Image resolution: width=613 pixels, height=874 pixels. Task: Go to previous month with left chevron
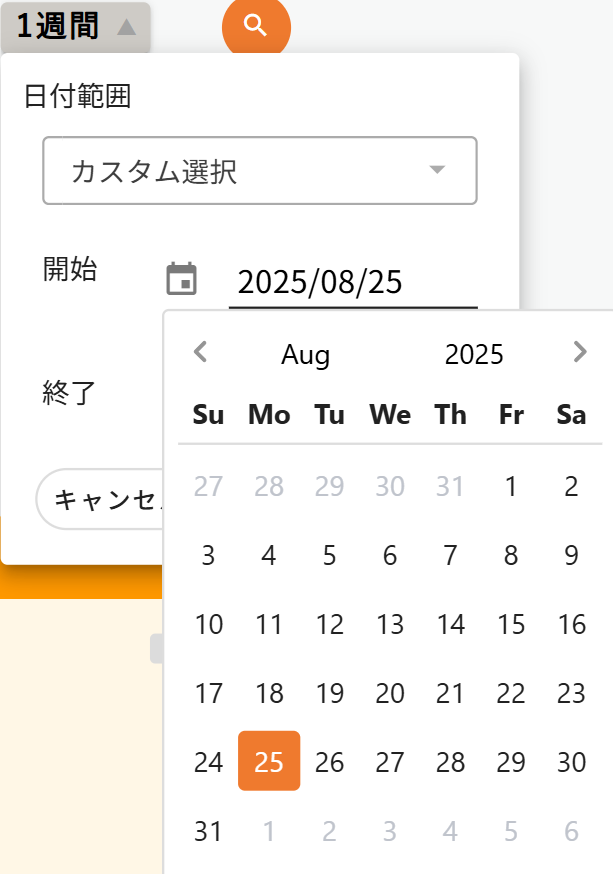[200, 352]
